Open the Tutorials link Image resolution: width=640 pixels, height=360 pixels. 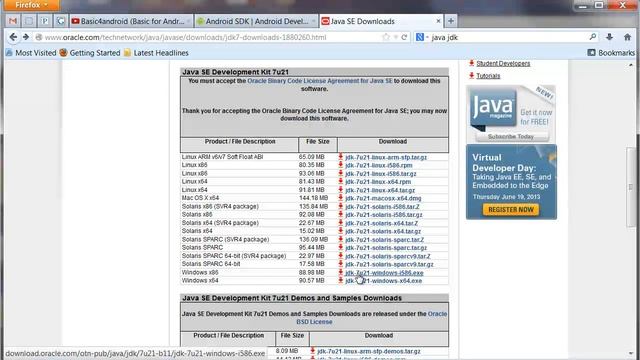(x=488, y=76)
